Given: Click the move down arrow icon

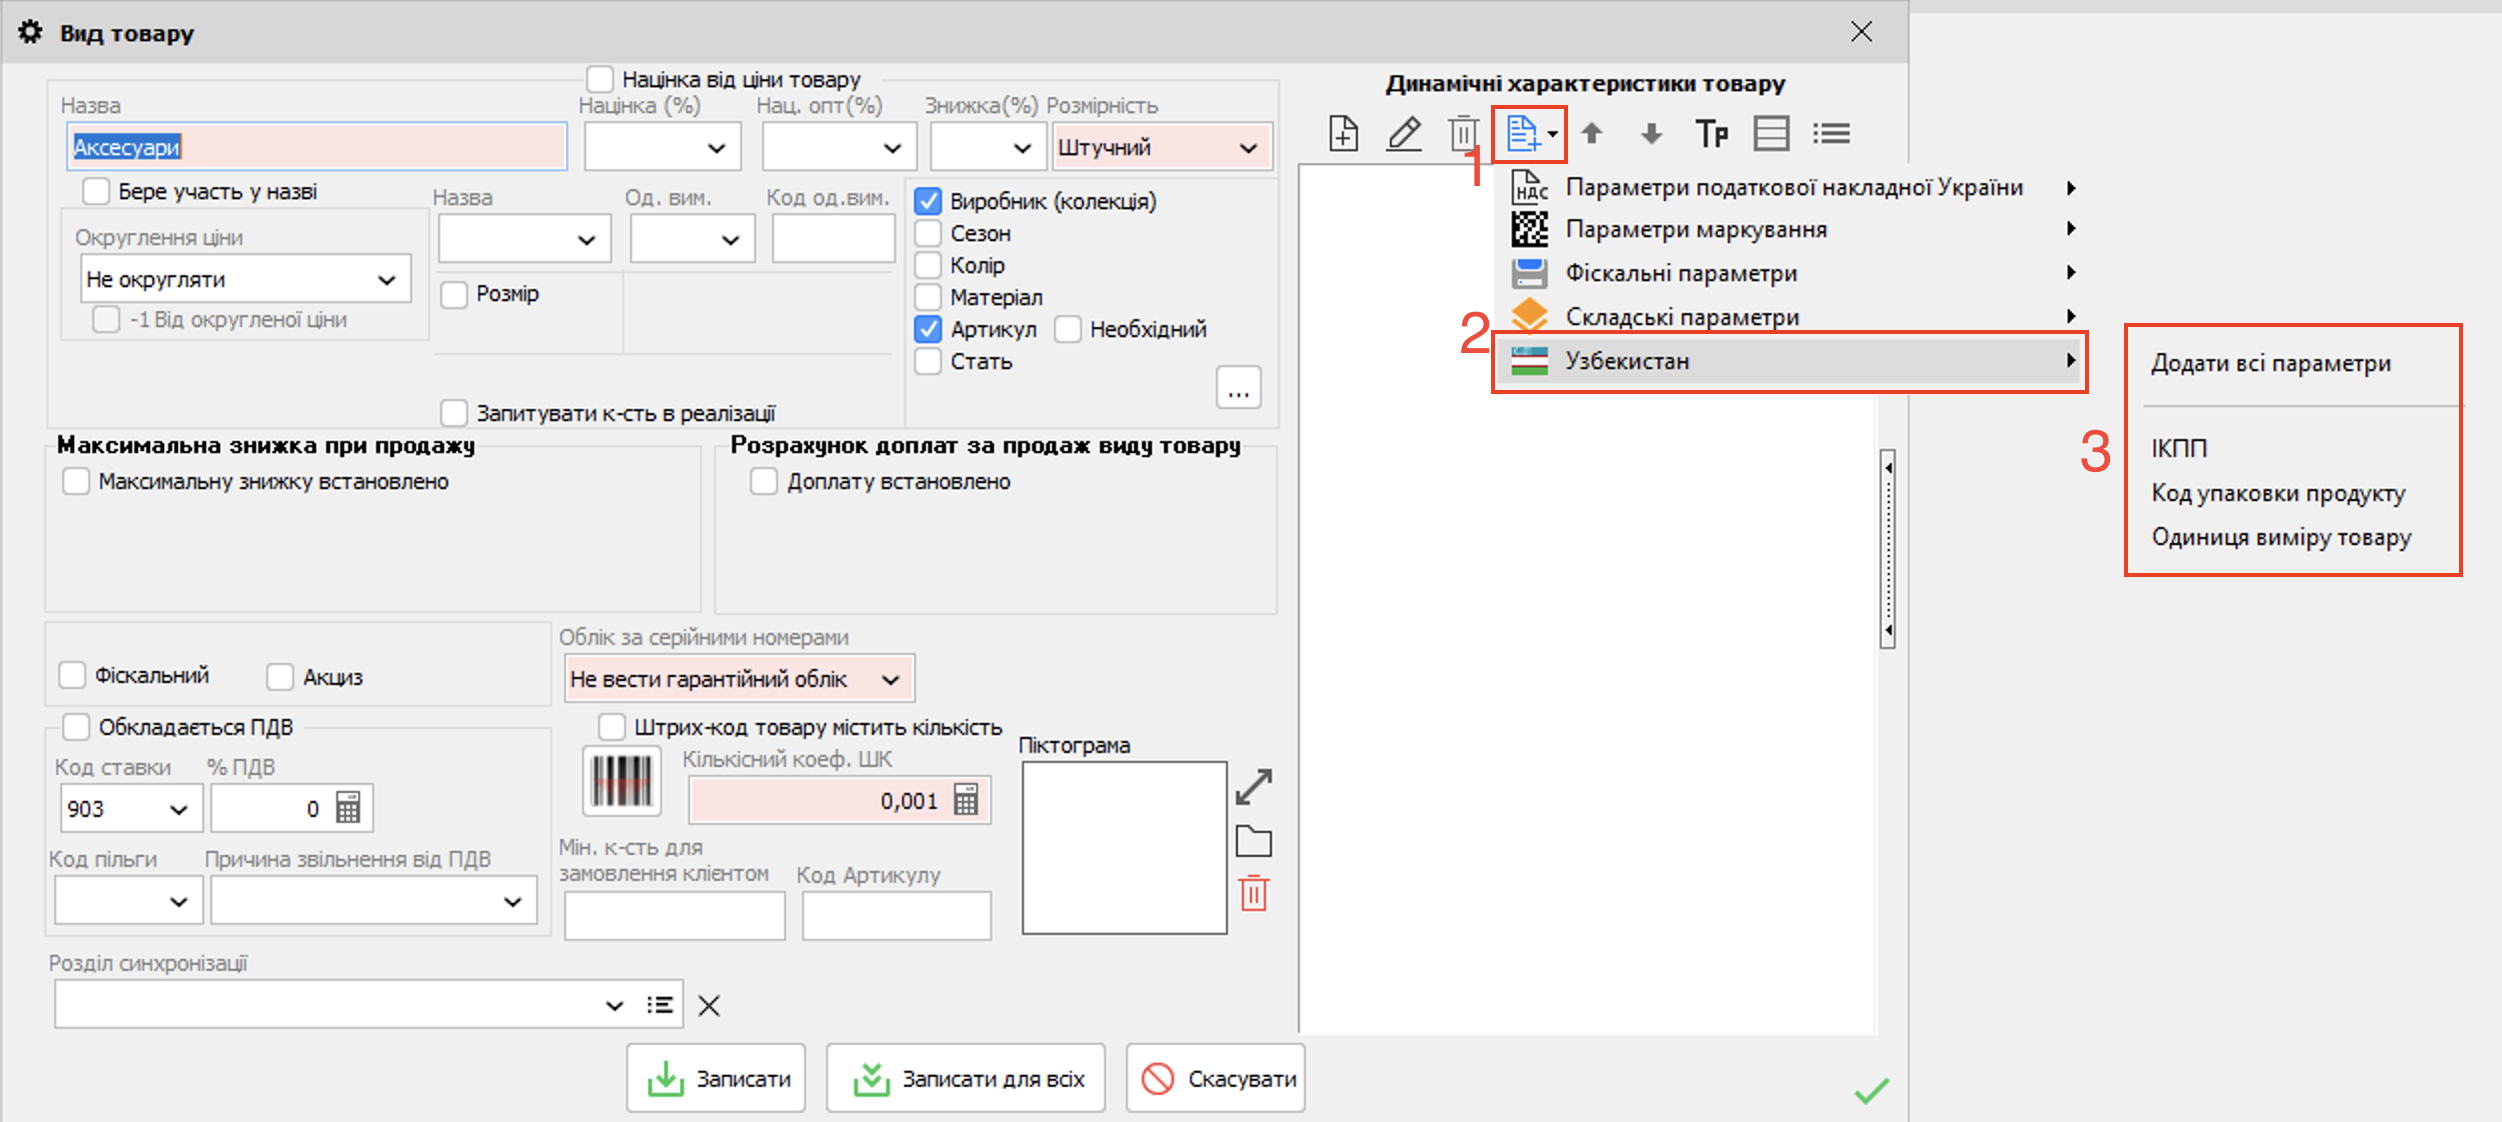Looking at the screenshot, I should pyautogui.click(x=1651, y=133).
